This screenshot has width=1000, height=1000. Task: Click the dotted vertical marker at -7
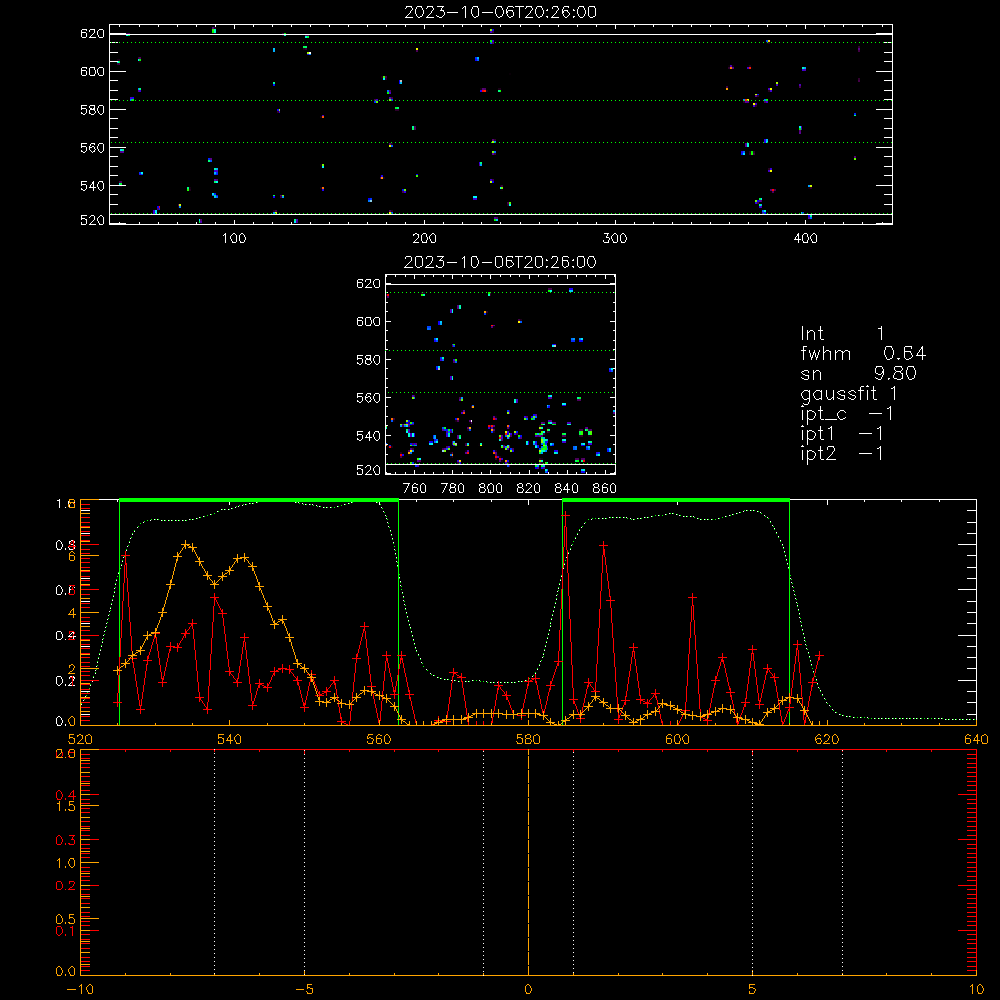click(214, 861)
